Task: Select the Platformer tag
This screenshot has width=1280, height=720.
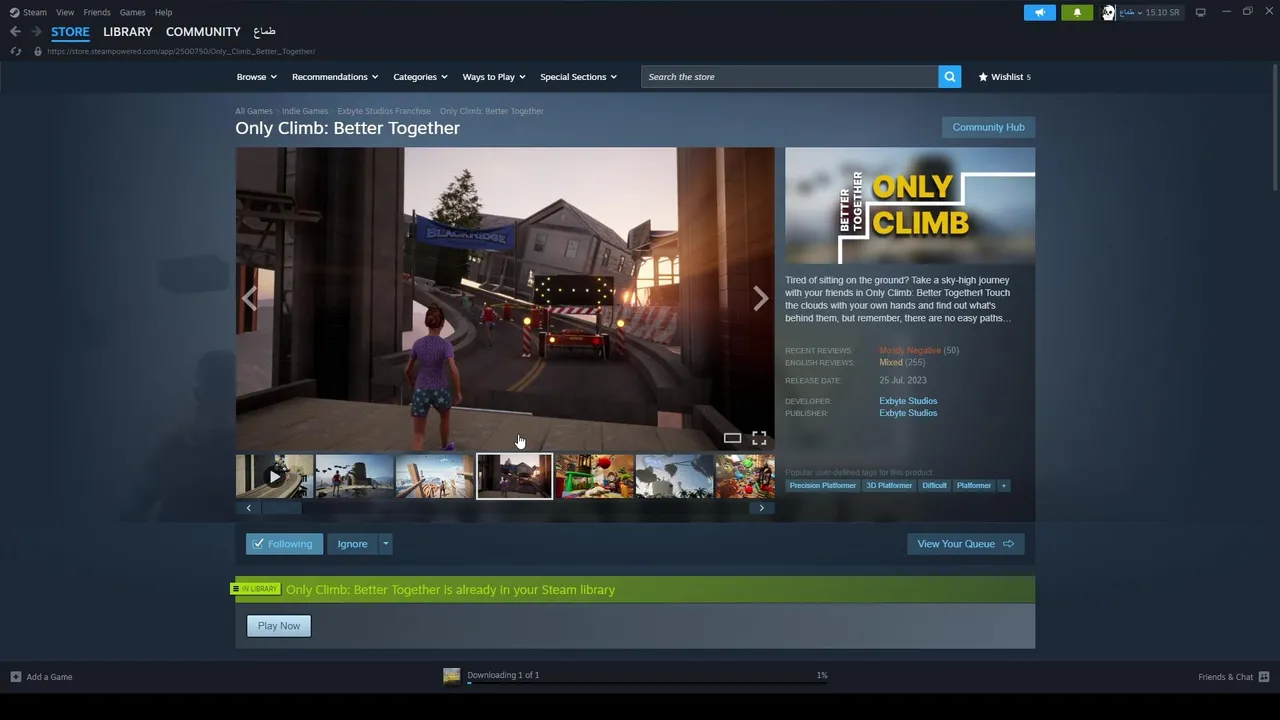Action: click(974, 486)
